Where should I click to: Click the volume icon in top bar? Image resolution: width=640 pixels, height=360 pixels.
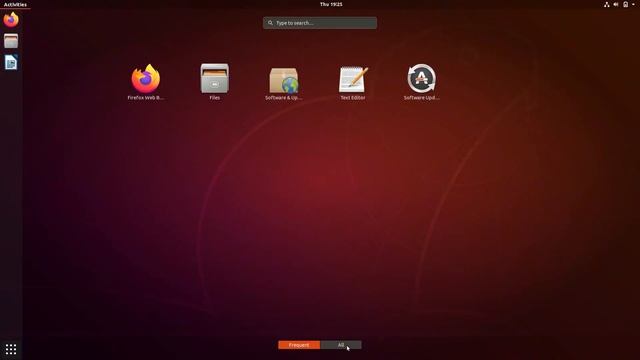coord(616,4)
